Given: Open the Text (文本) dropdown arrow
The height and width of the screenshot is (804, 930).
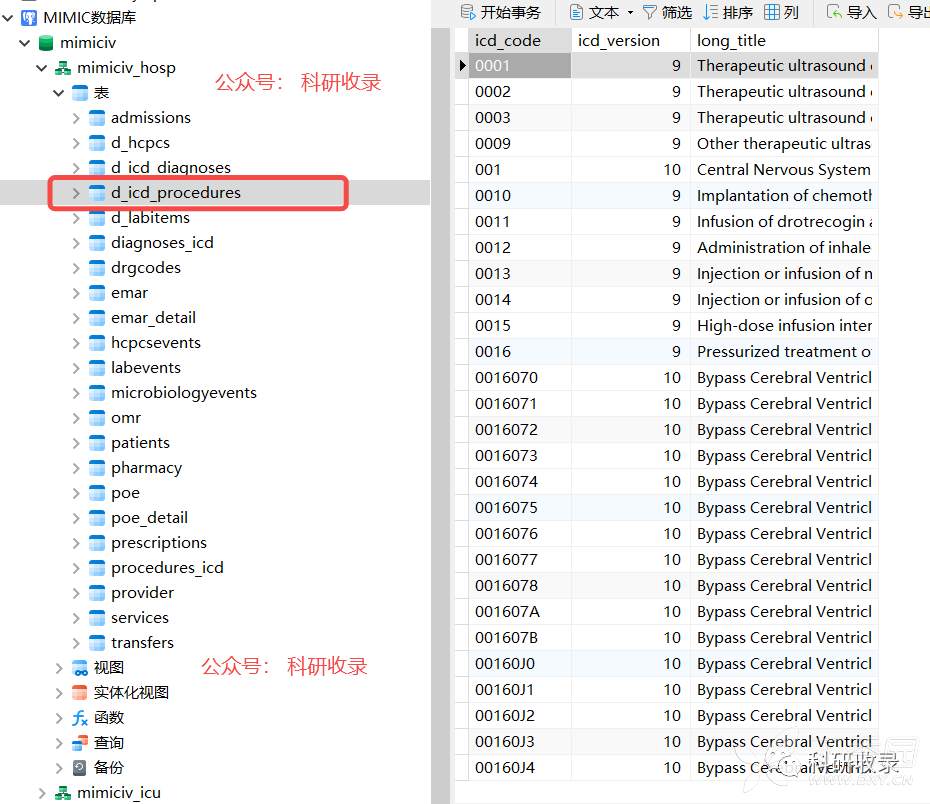Looking at the screenshot, I should (630, 13).
